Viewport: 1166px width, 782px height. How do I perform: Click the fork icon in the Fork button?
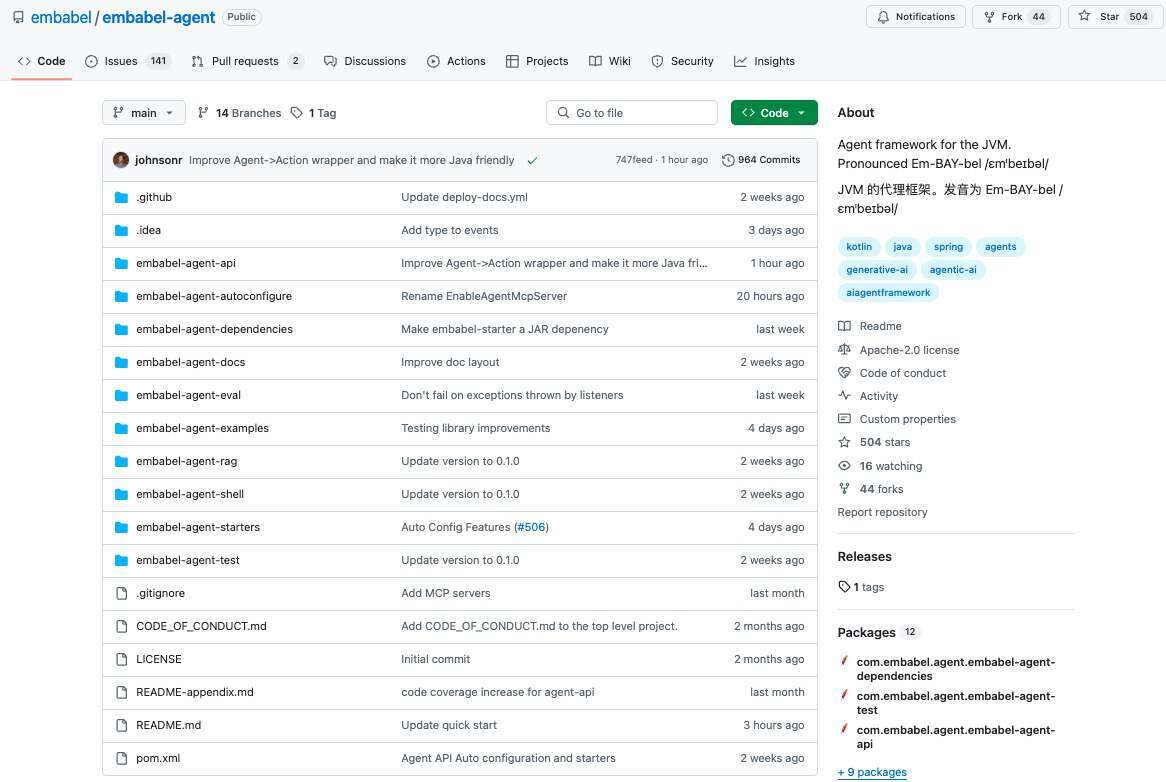coord(989,17)
